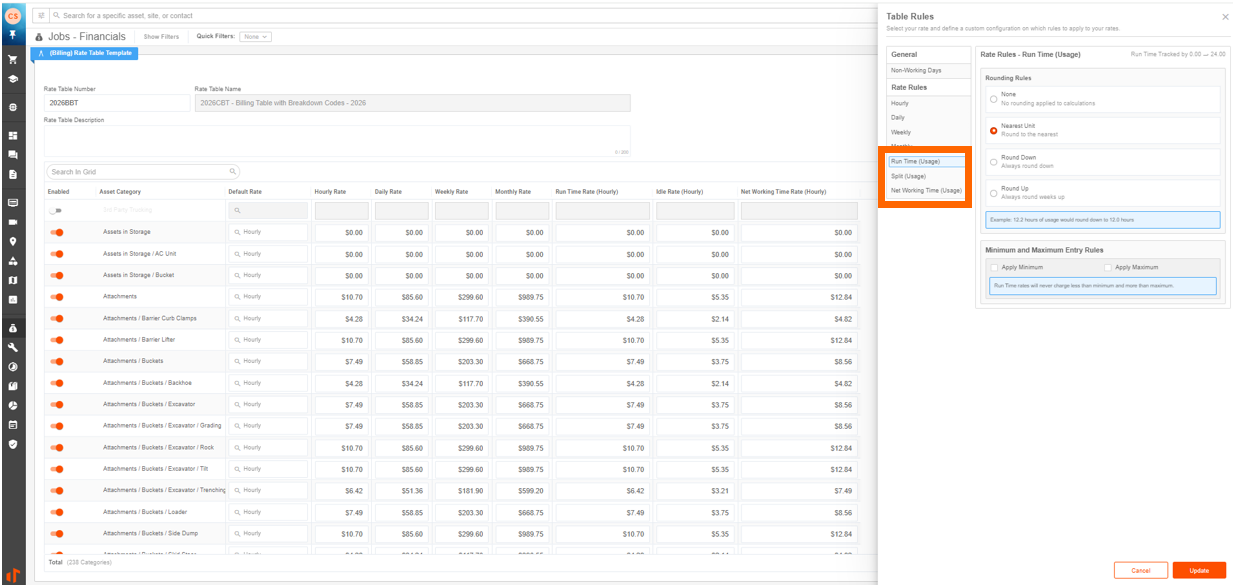
Task: Open the graduation cap training icon
Action: [x=13, y=79]
